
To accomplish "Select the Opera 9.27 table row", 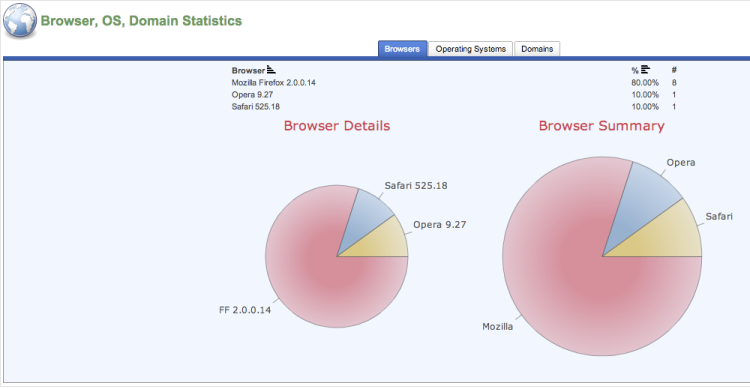I will tap(454, 95).
